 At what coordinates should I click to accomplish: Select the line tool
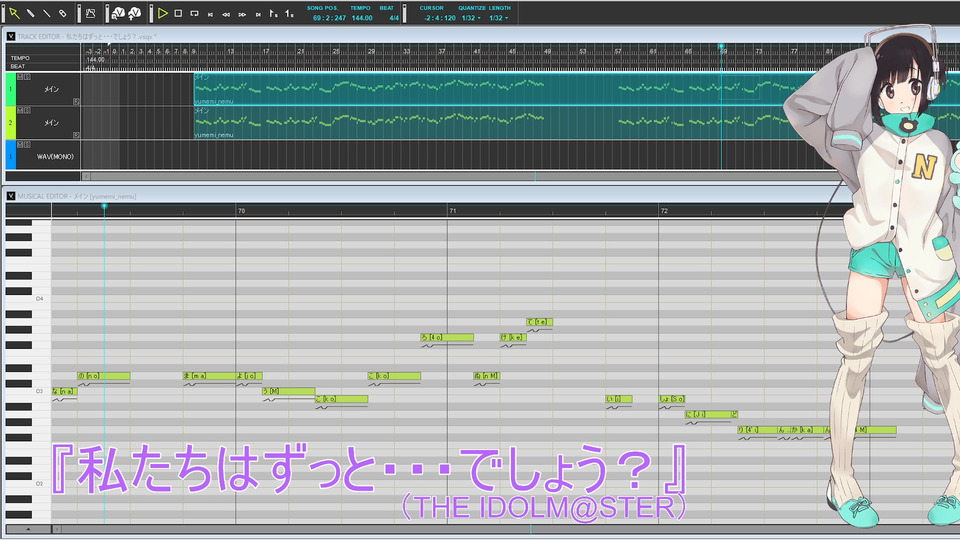coord(47,13)
